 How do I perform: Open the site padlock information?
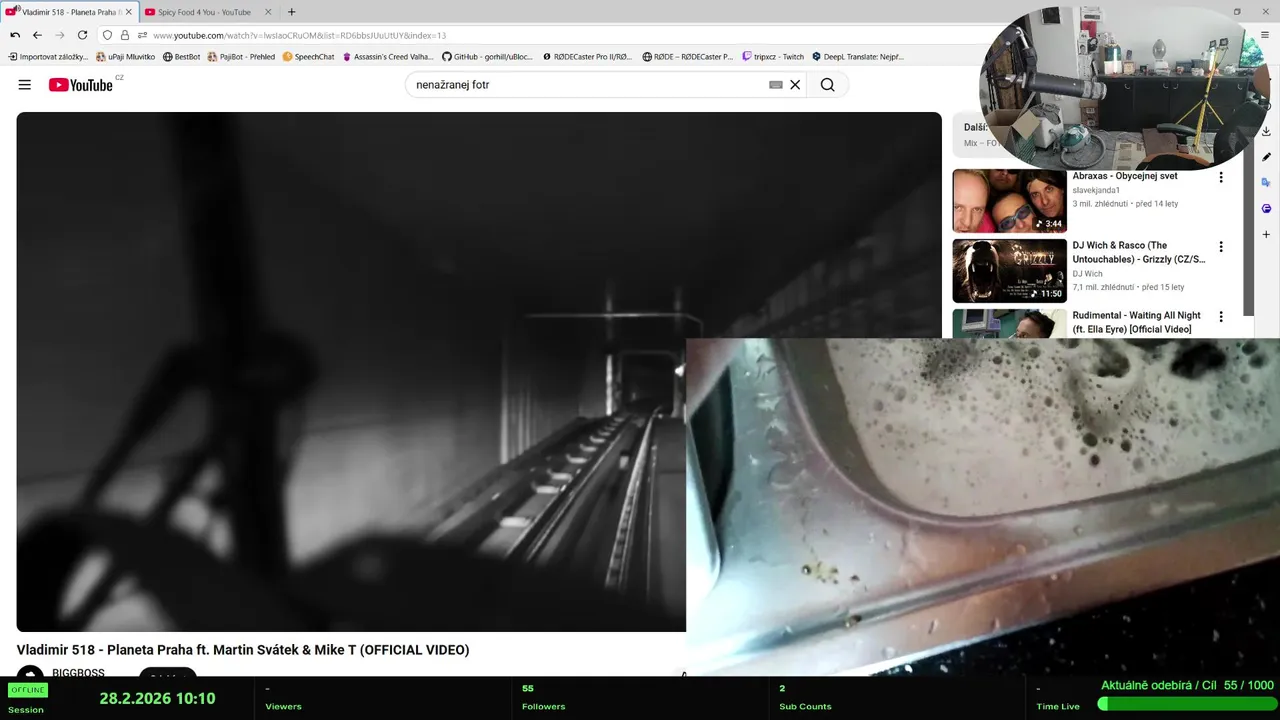click(x=125, y=35)
